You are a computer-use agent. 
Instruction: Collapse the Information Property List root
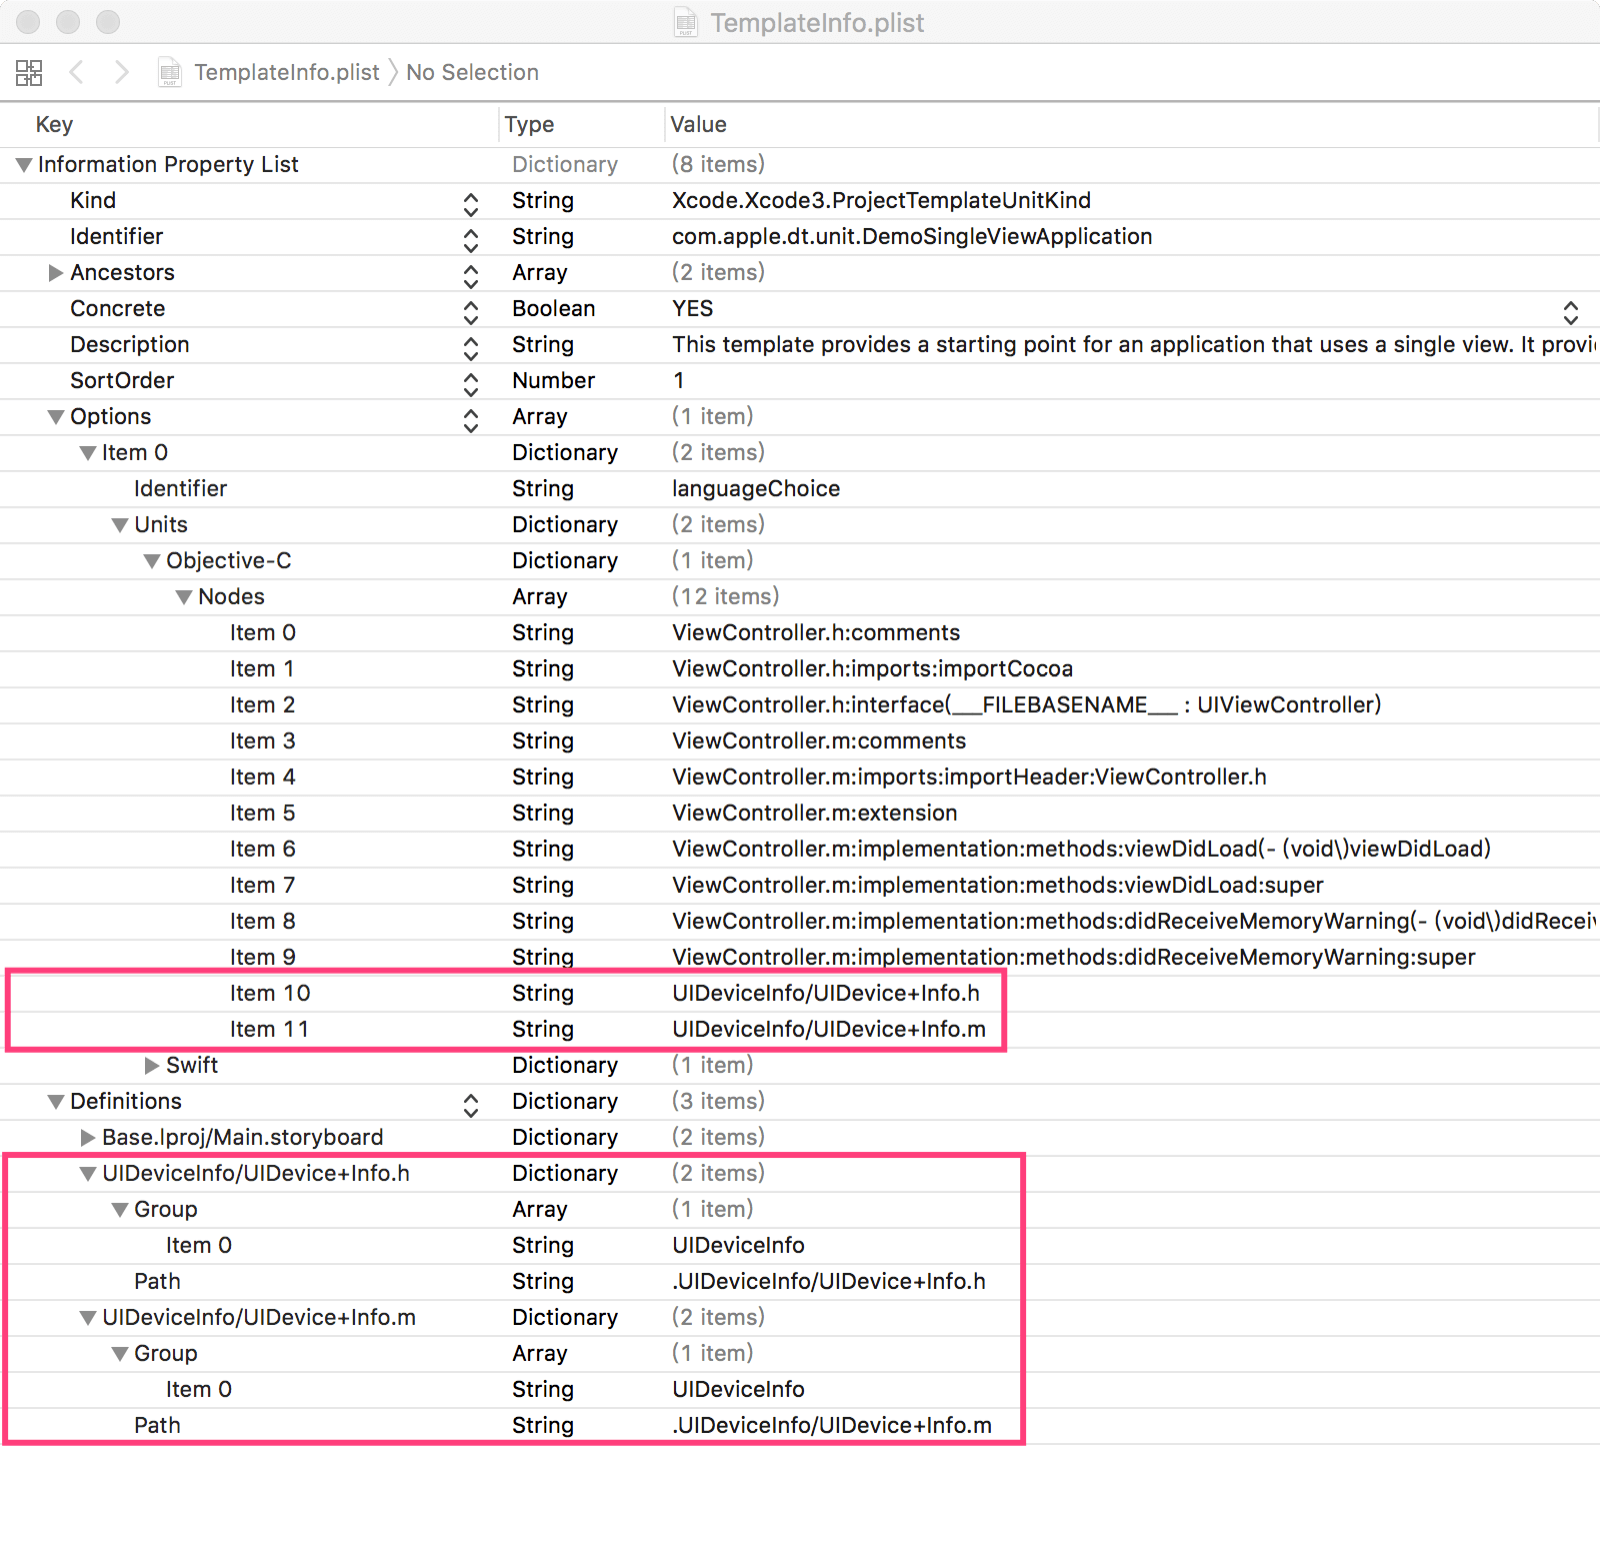(24, 165)
